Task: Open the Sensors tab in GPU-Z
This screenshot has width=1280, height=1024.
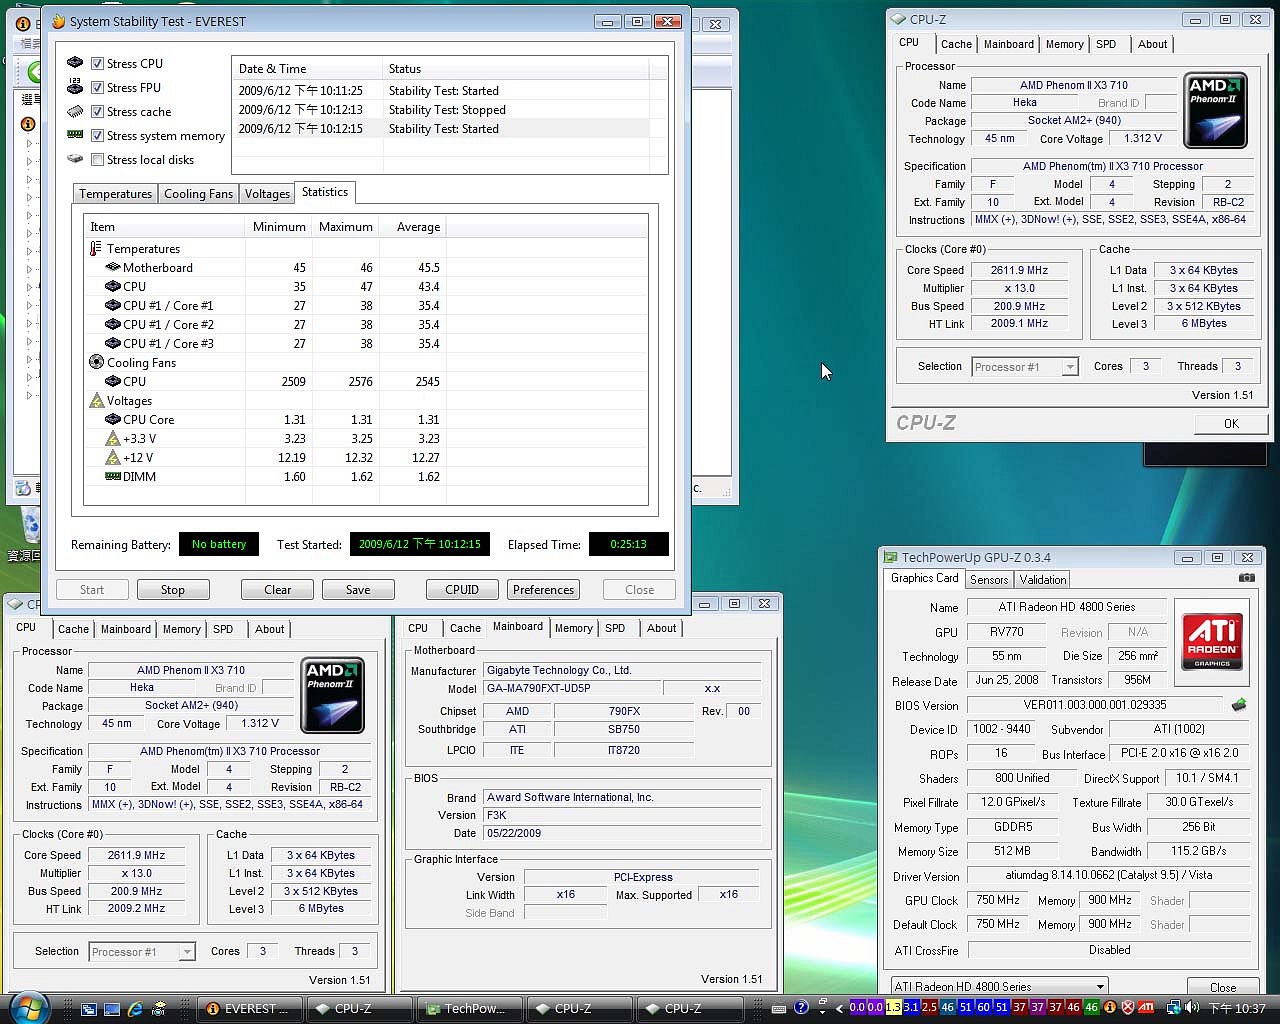Action: 989,580
